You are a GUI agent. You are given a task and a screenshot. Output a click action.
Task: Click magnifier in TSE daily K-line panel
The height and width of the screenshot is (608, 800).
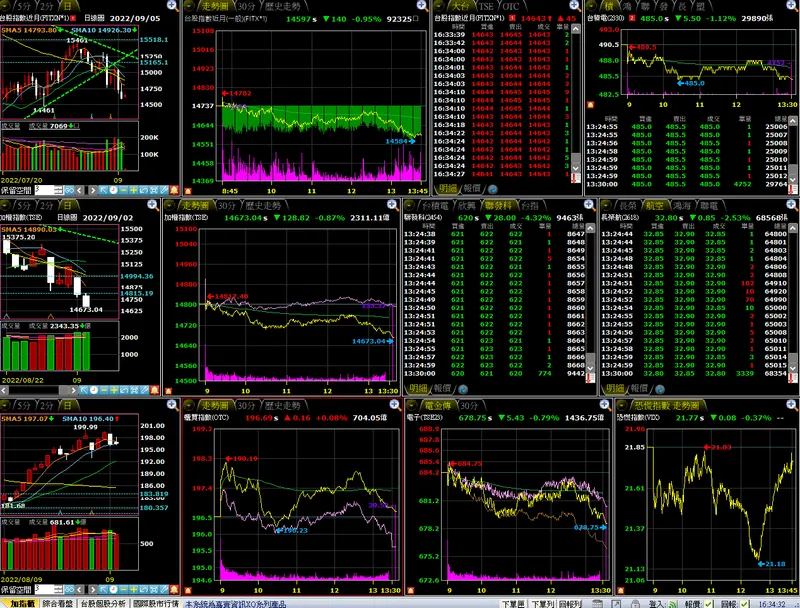(153, 205)
